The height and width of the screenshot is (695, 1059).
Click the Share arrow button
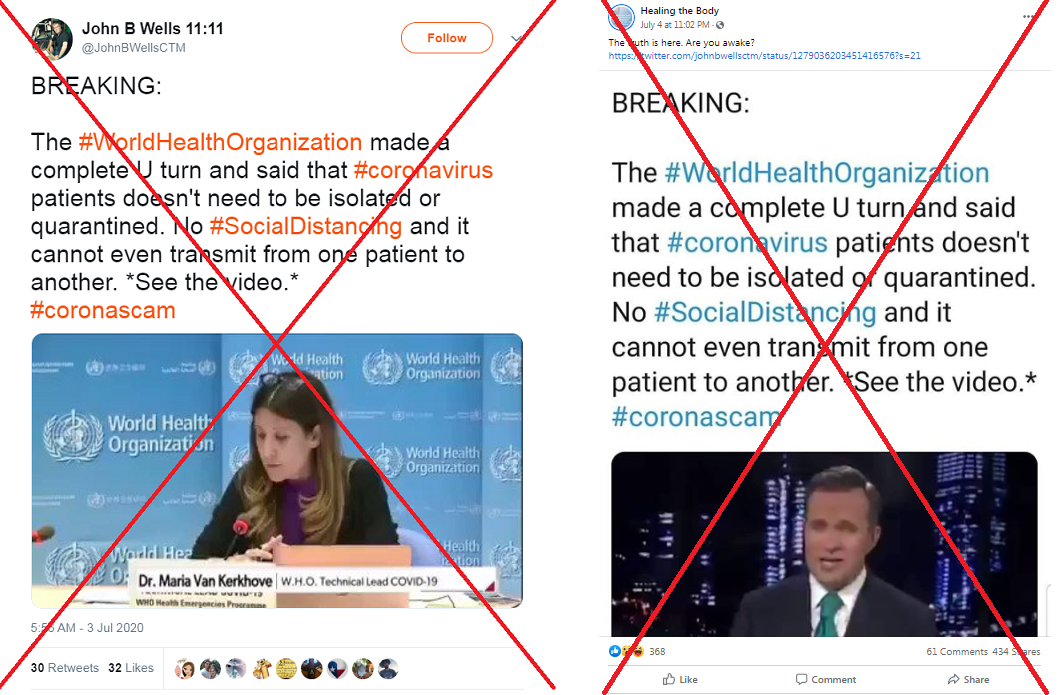(968, 679)
